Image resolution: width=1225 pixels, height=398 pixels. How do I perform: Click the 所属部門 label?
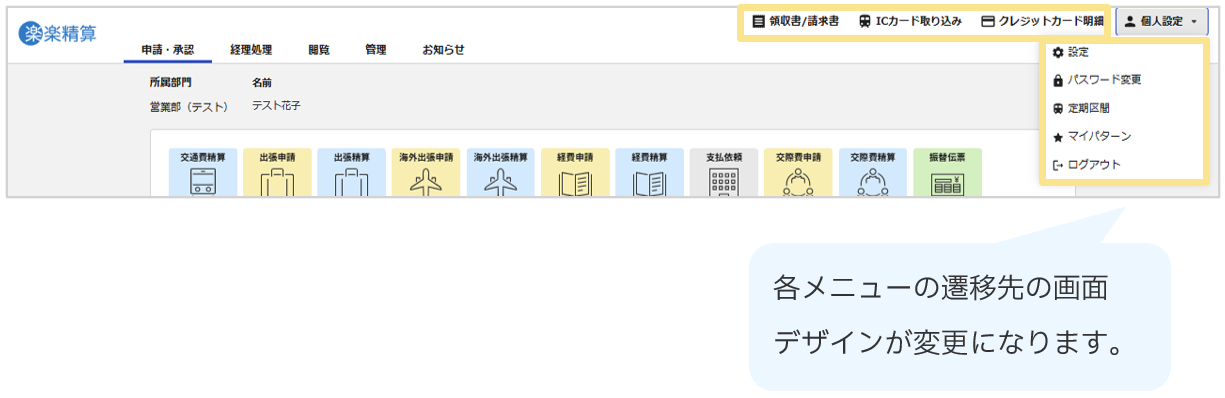click(x=170, y=82)
